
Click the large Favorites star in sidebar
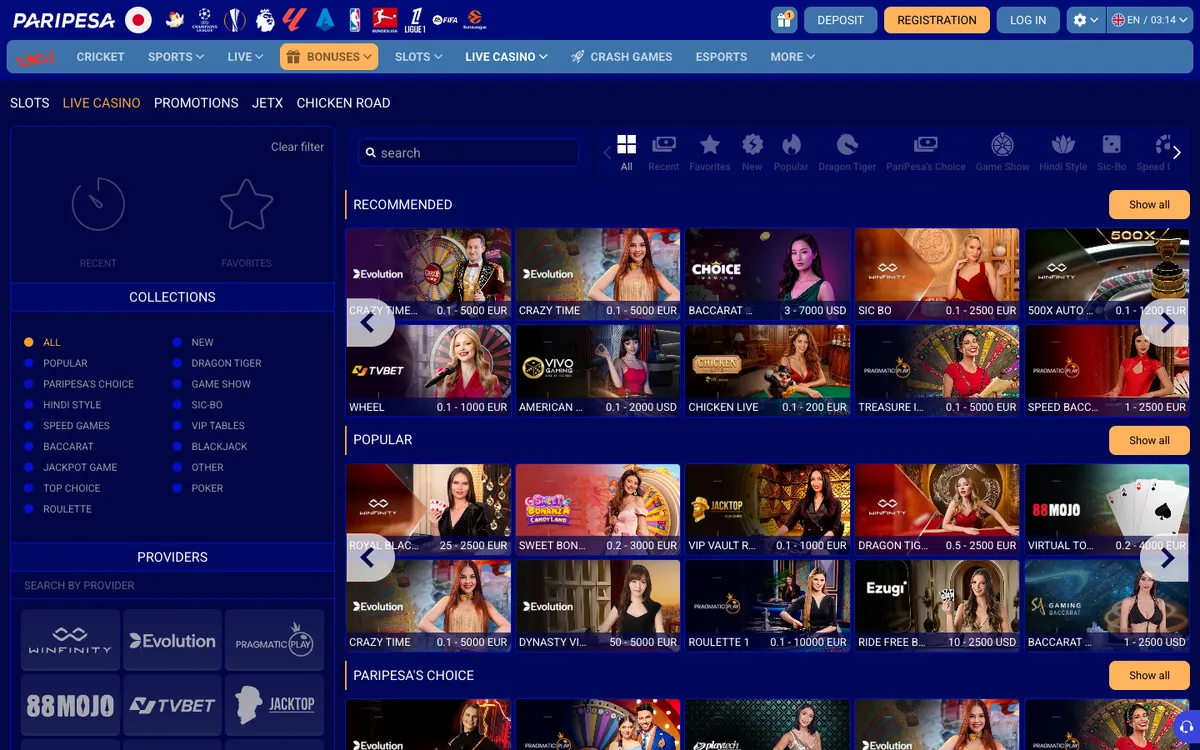(x=247, y=204)
